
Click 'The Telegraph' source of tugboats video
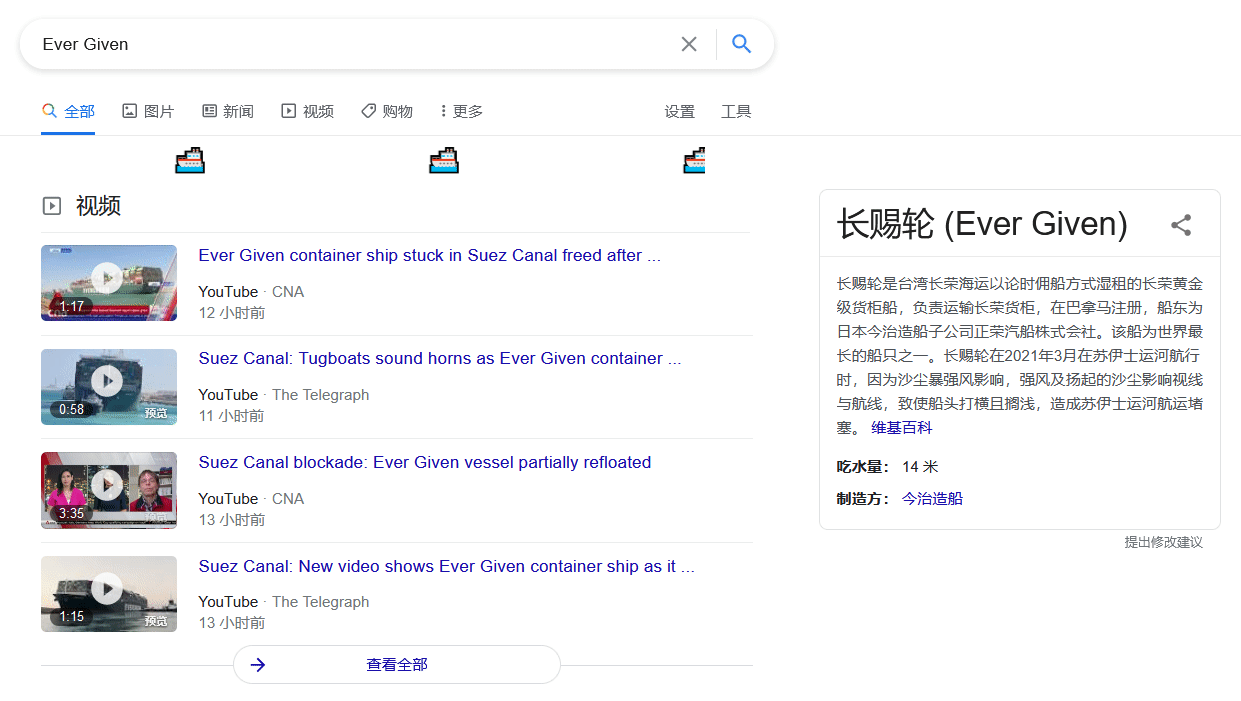[x=321, y=395]
